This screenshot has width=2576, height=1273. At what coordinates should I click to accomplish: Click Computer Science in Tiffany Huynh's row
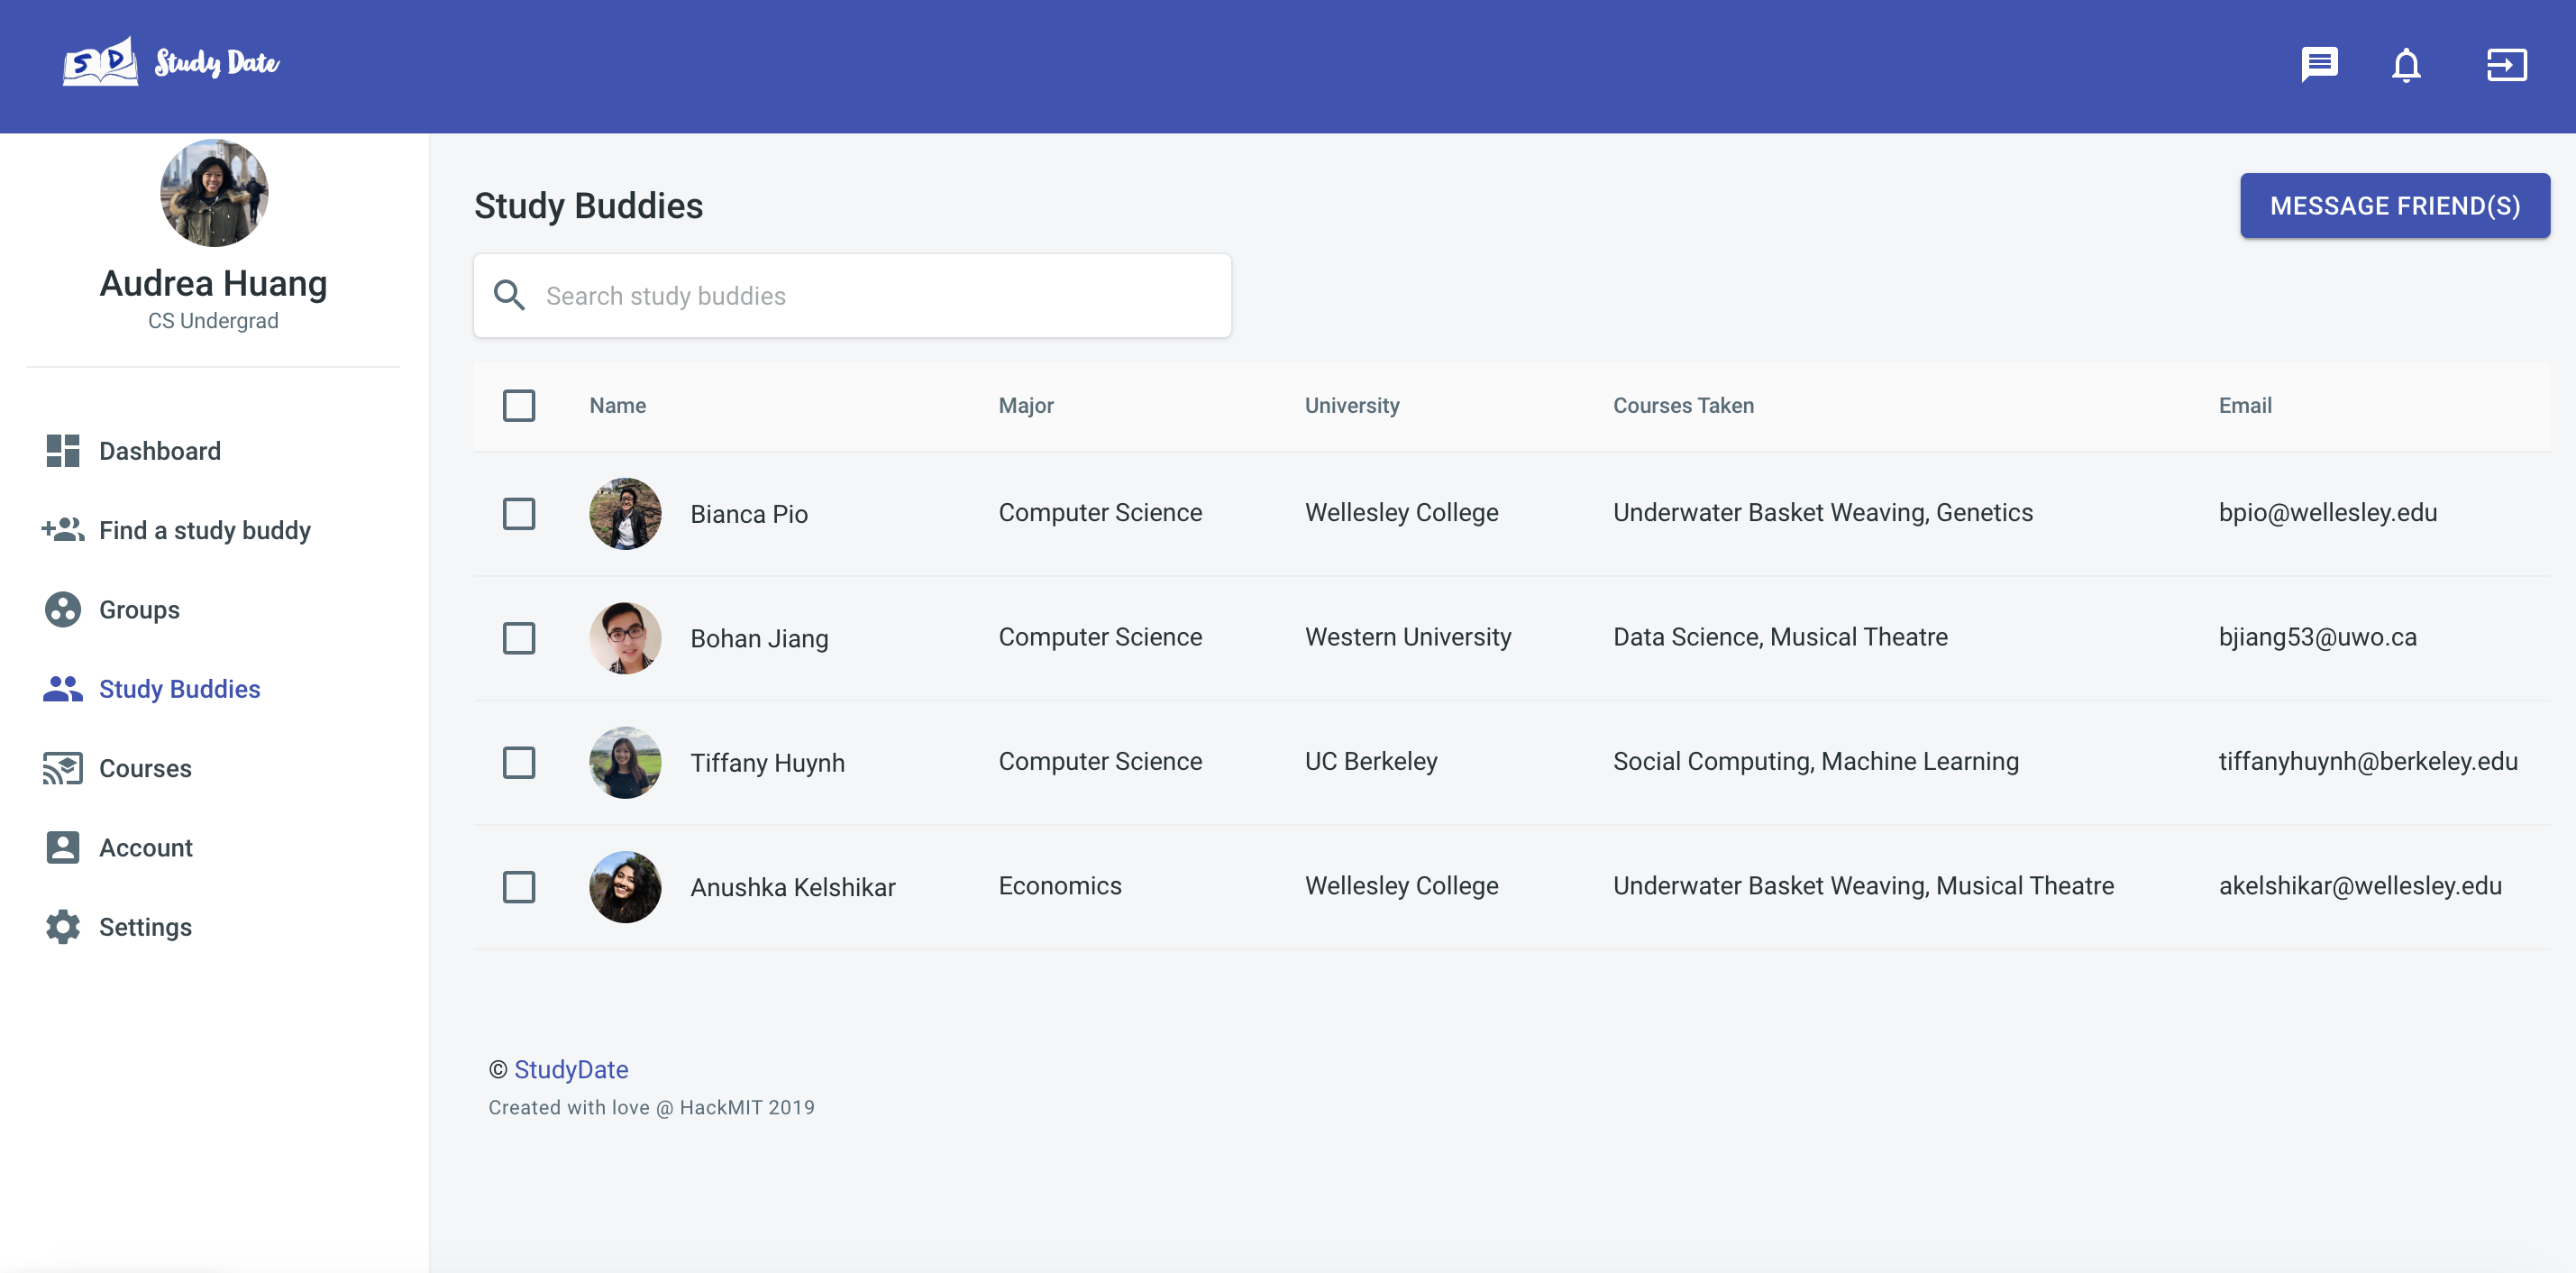click(1100, 762)
